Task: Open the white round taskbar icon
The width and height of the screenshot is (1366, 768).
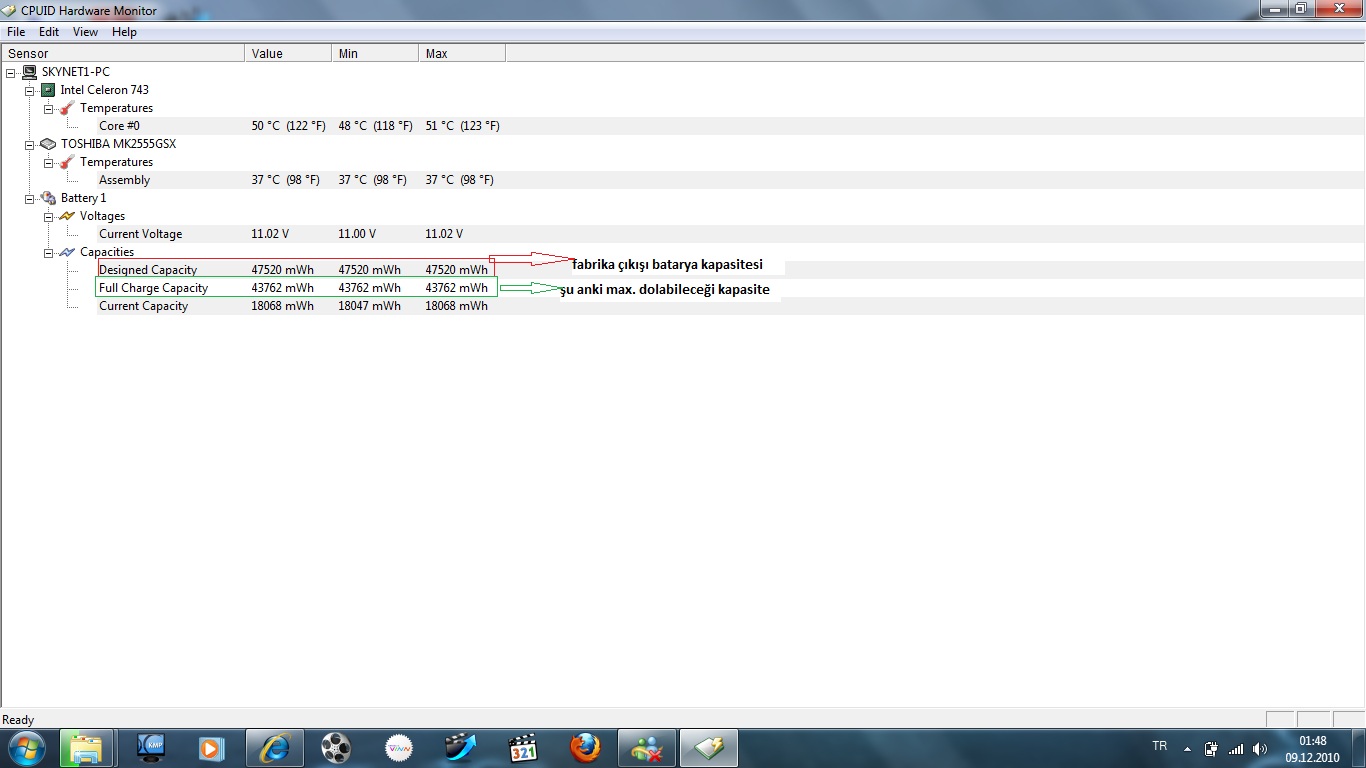Action: coord(399,747)
